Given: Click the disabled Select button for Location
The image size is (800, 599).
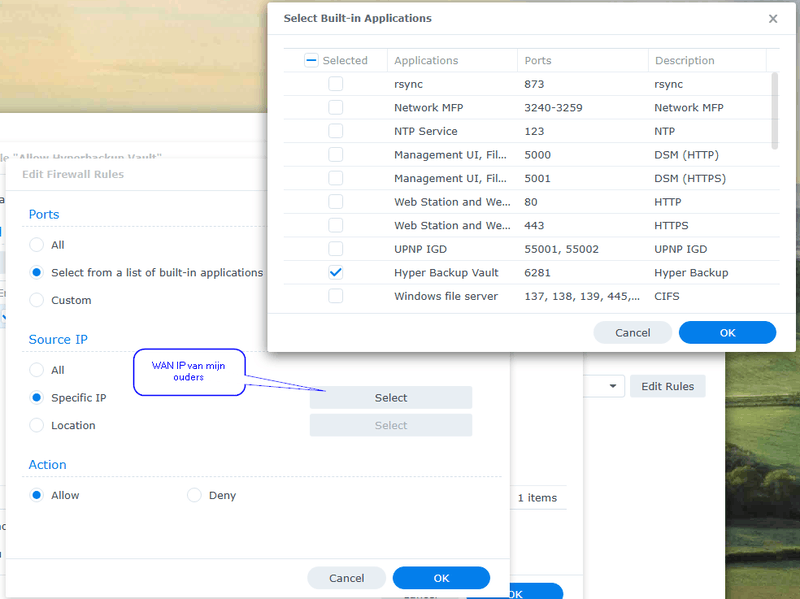Looking at the screenshot, I should (x=391, y=425).
